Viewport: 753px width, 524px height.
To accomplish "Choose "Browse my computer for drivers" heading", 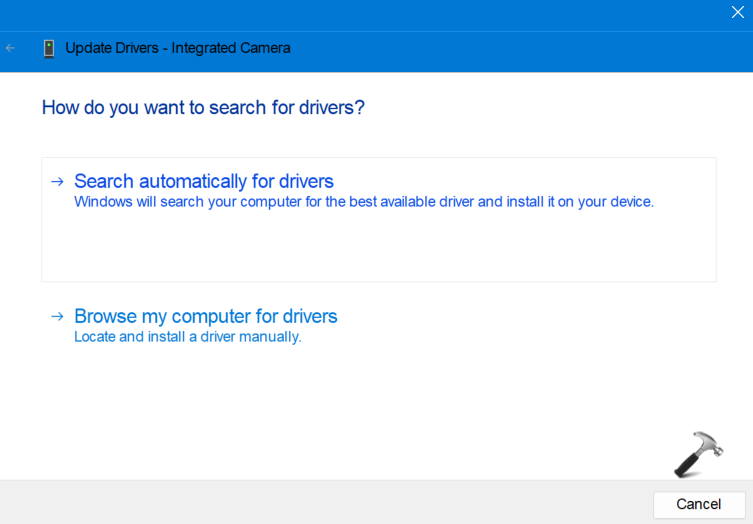I will coord(206,316).
